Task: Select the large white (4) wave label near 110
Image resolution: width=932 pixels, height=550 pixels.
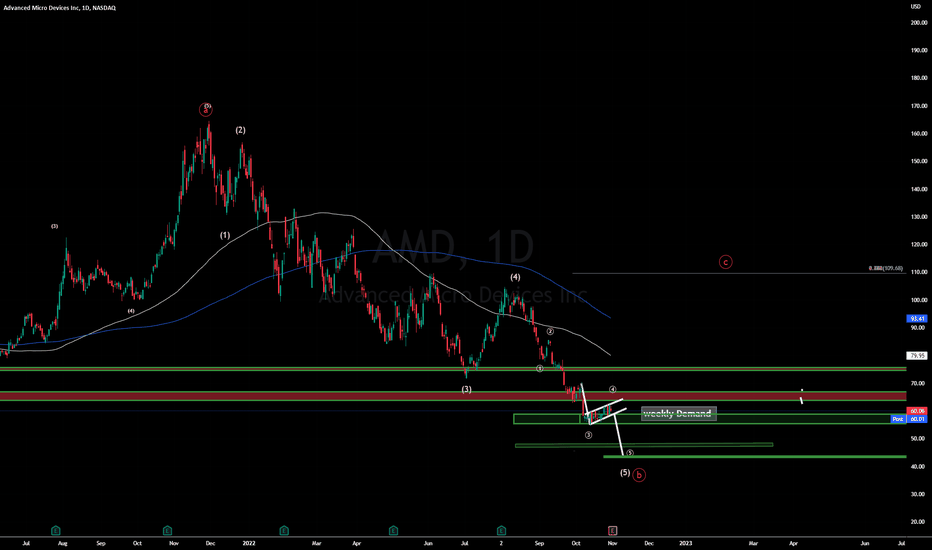Action: pos(515,277)
